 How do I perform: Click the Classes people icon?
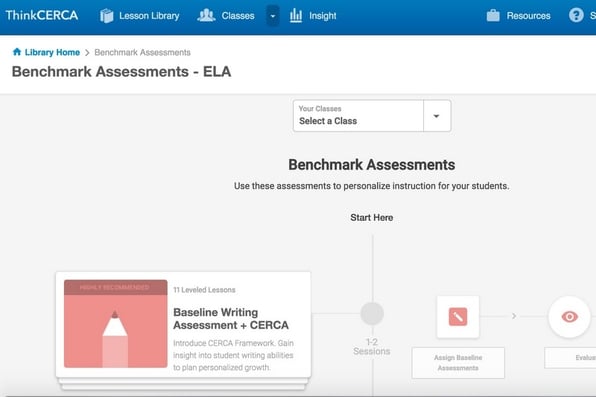pos(206,15)
